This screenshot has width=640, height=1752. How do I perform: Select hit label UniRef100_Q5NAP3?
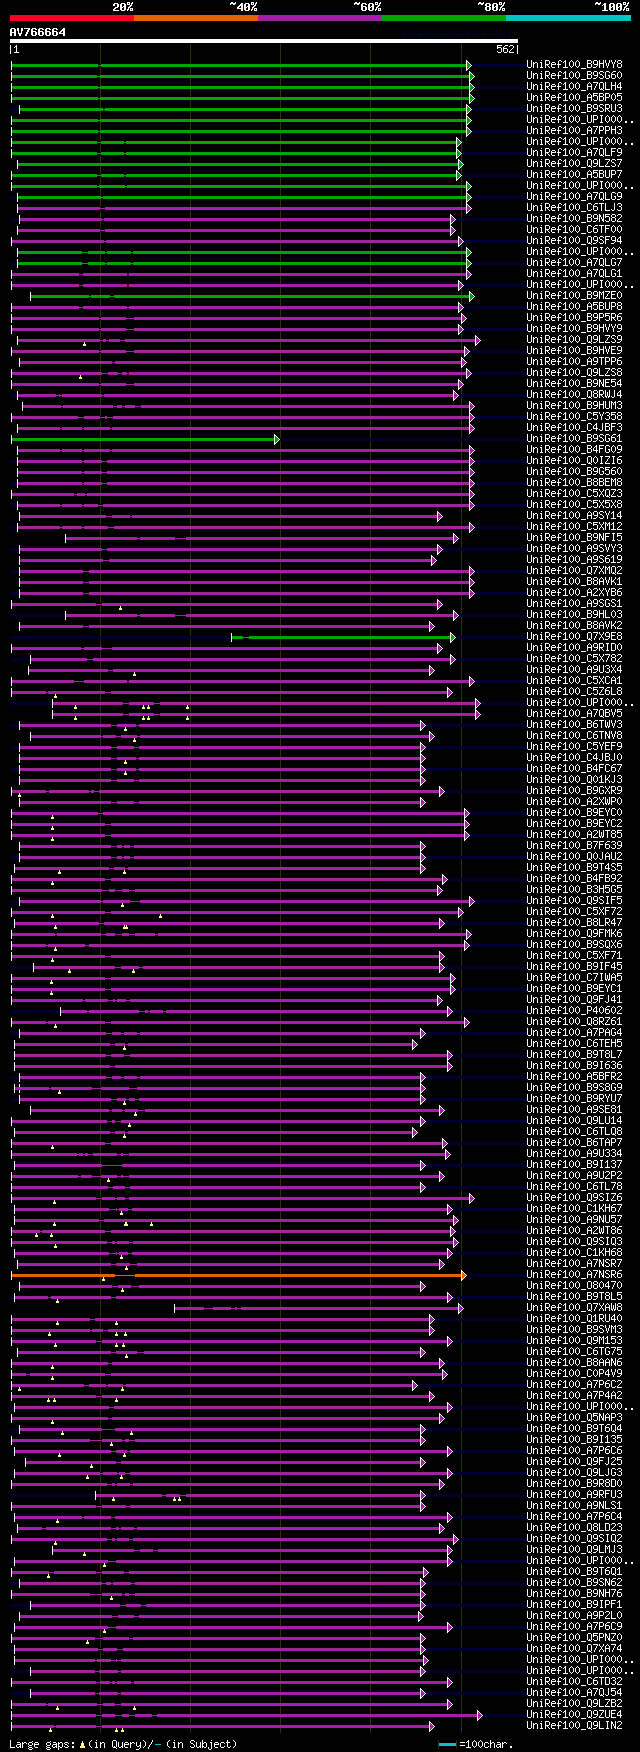(574, 1417)
